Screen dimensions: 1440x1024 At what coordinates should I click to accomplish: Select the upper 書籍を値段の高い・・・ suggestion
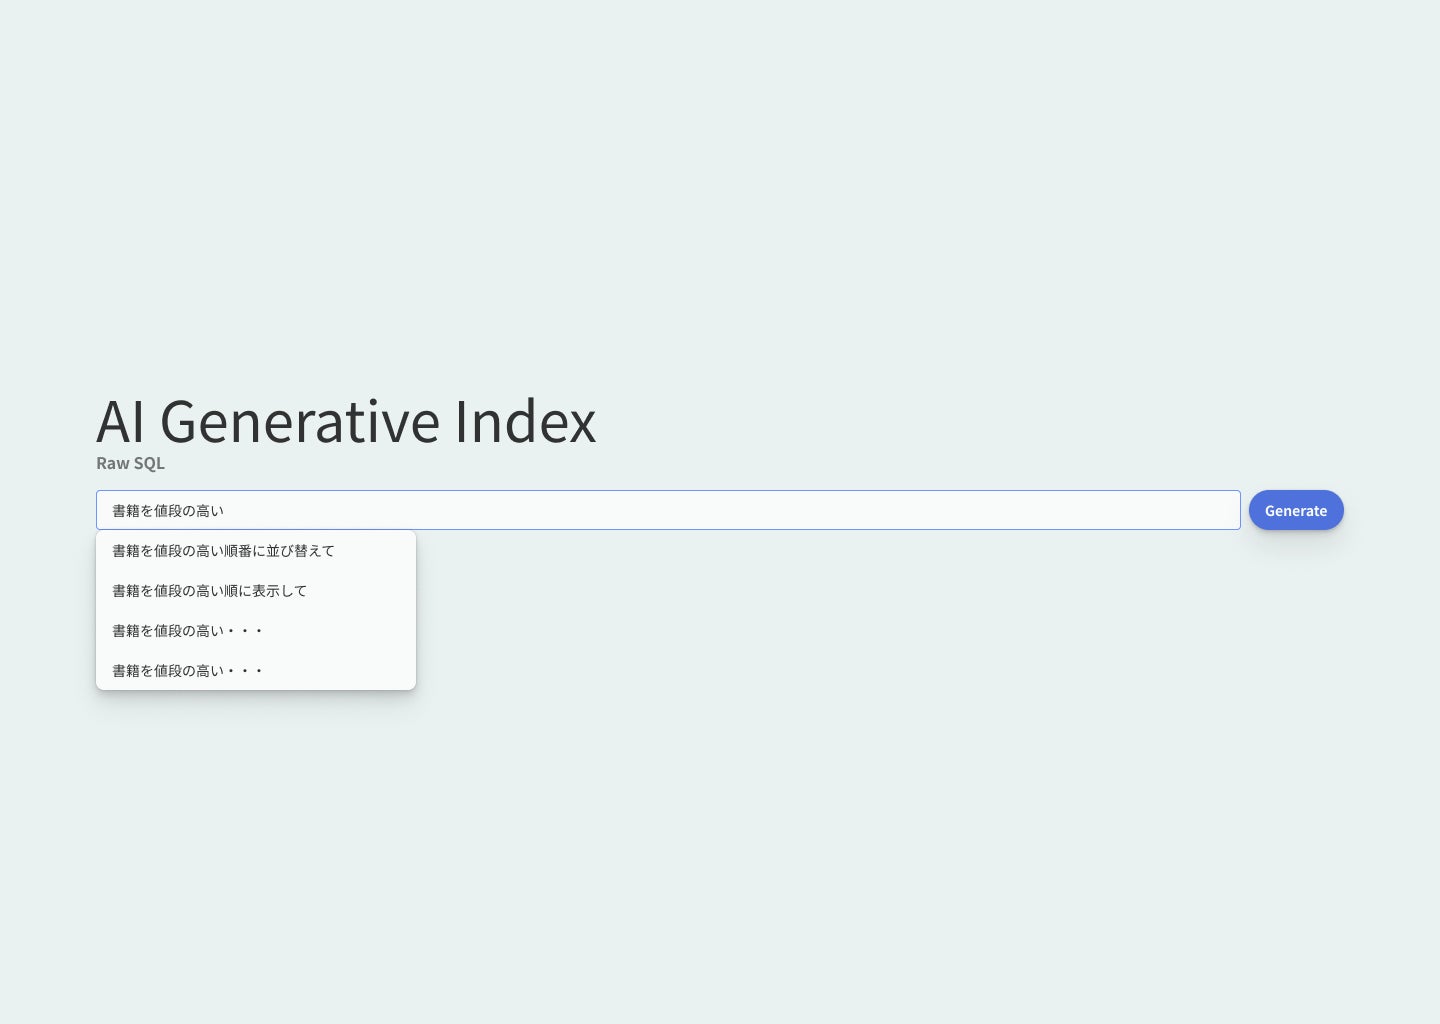[188, 631]
